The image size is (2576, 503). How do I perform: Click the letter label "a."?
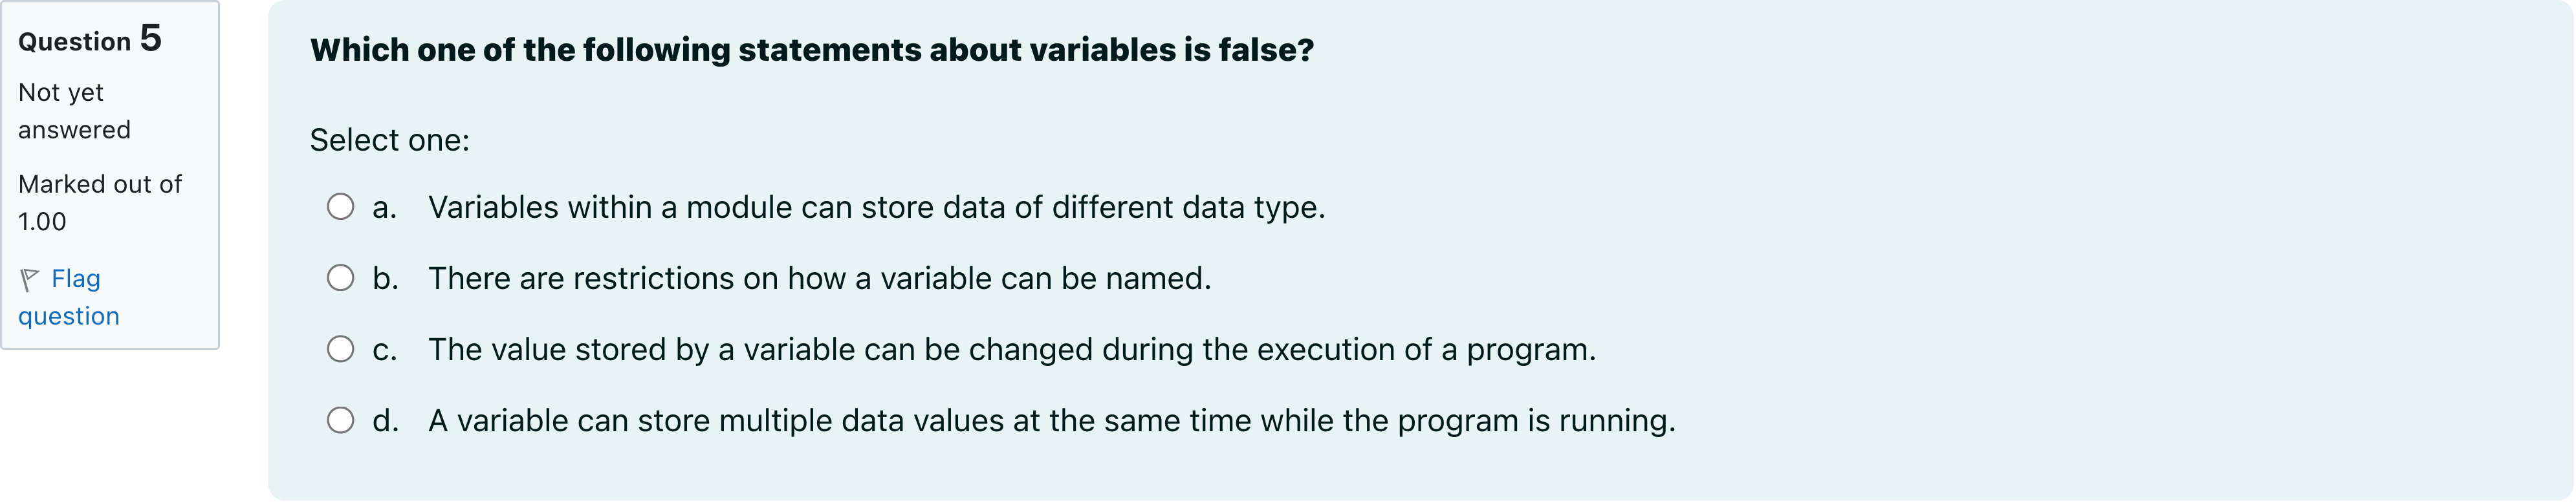(384, 207)
